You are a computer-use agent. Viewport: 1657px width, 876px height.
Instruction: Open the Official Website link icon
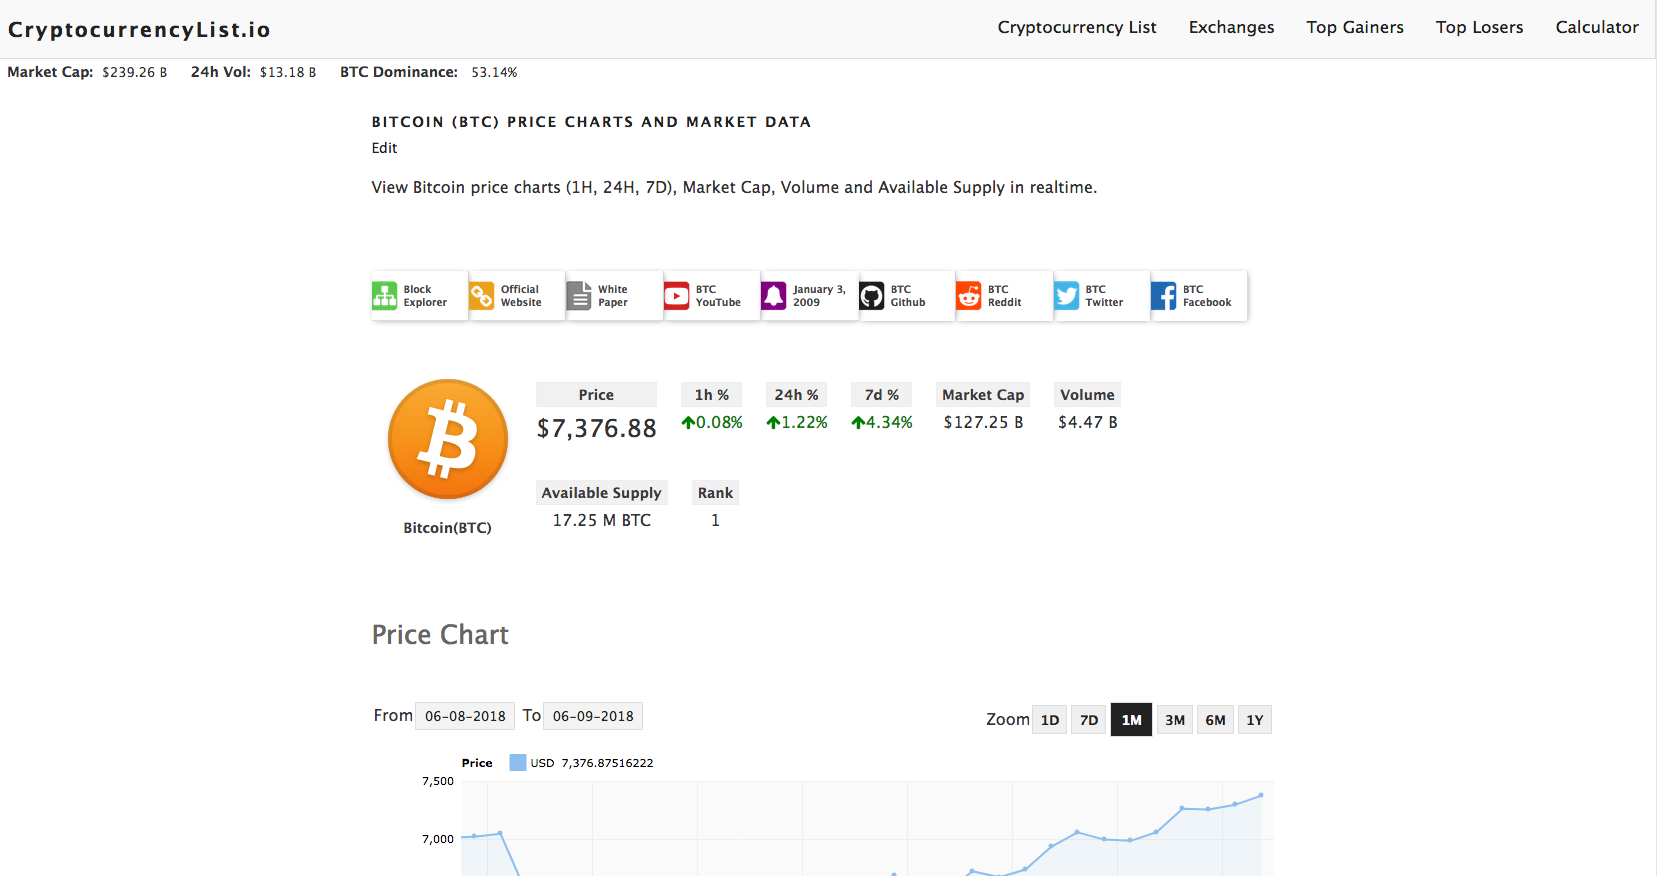click(x=482, y=296)
